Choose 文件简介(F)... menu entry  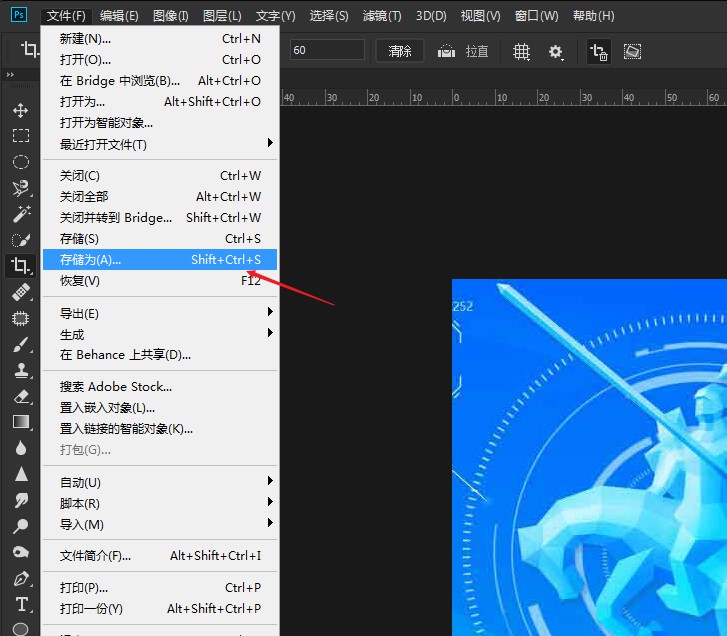[x=160, y=555]
